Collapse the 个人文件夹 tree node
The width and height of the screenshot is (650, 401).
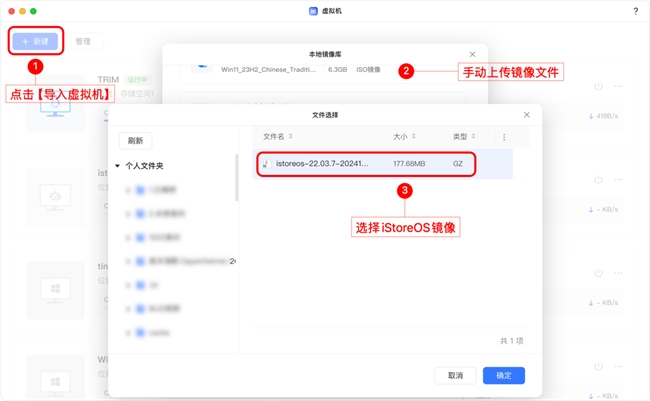(x=118, y=166)
